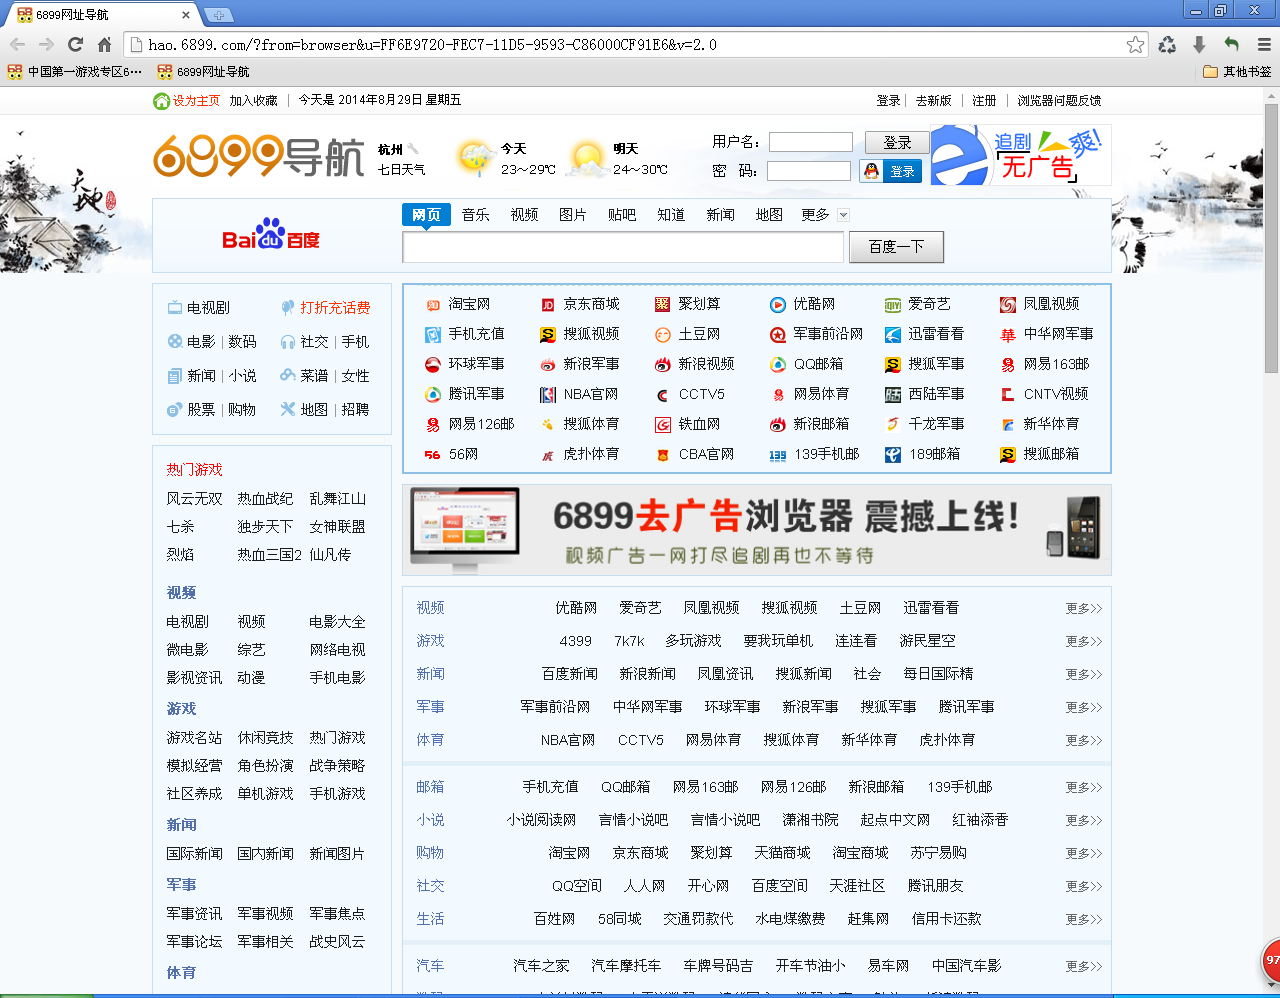
Task: Click the 腾讯军事 icon
Action: pyautogui.click(x=433, y=395)
